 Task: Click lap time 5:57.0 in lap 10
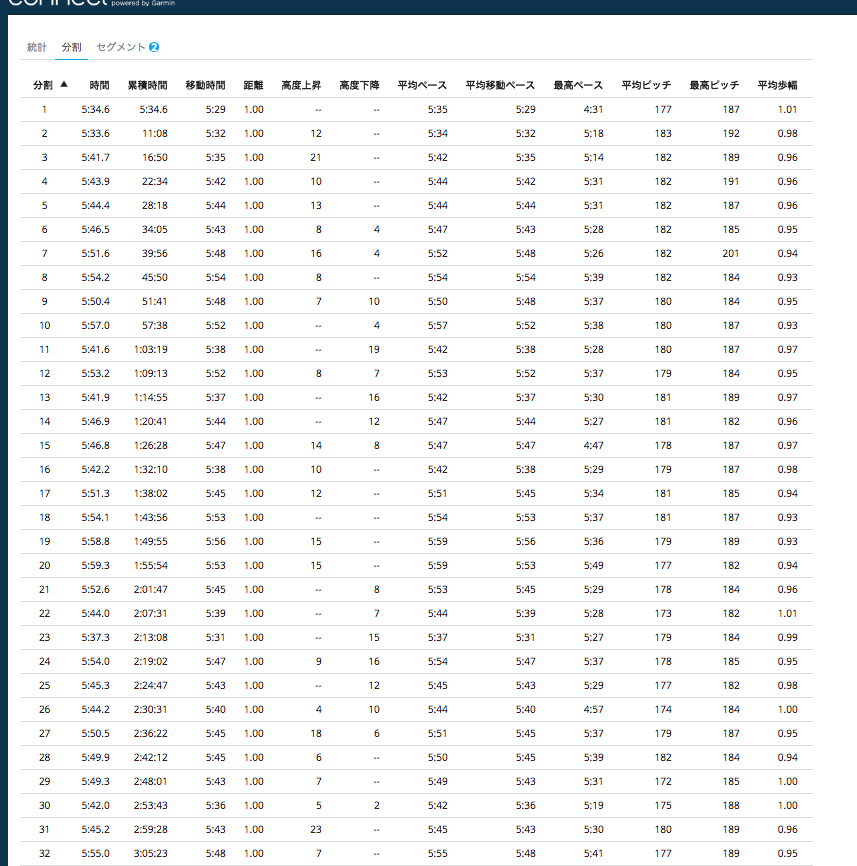click(x=96, y=325)
